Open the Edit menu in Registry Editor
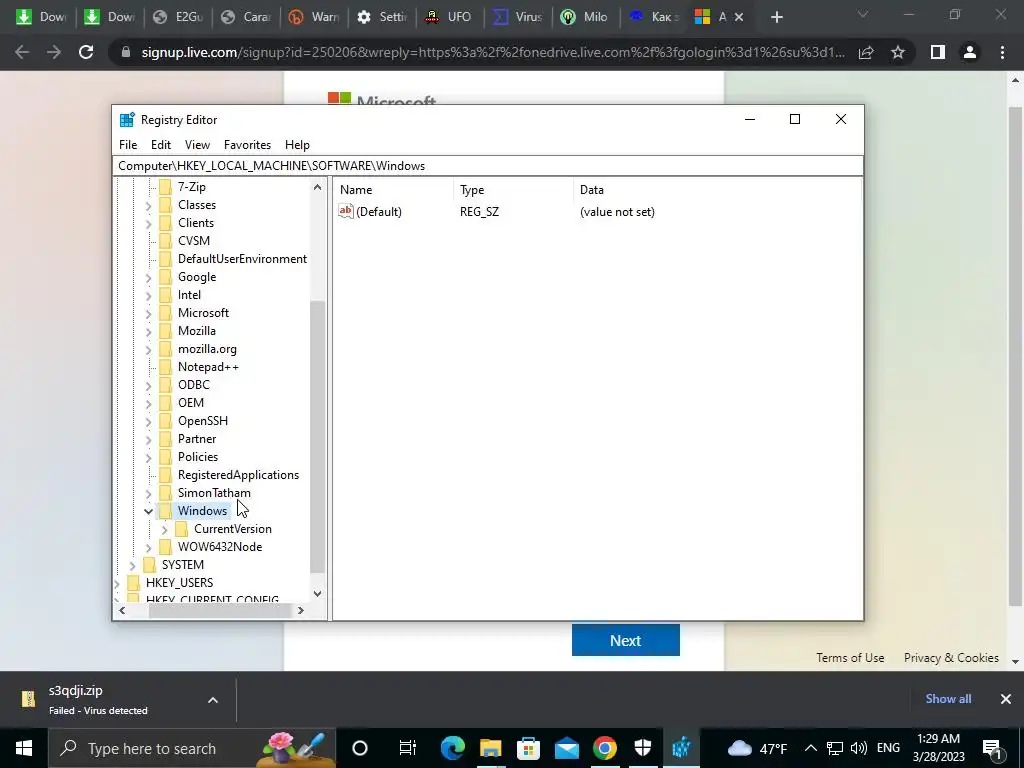 click(161, 145)
